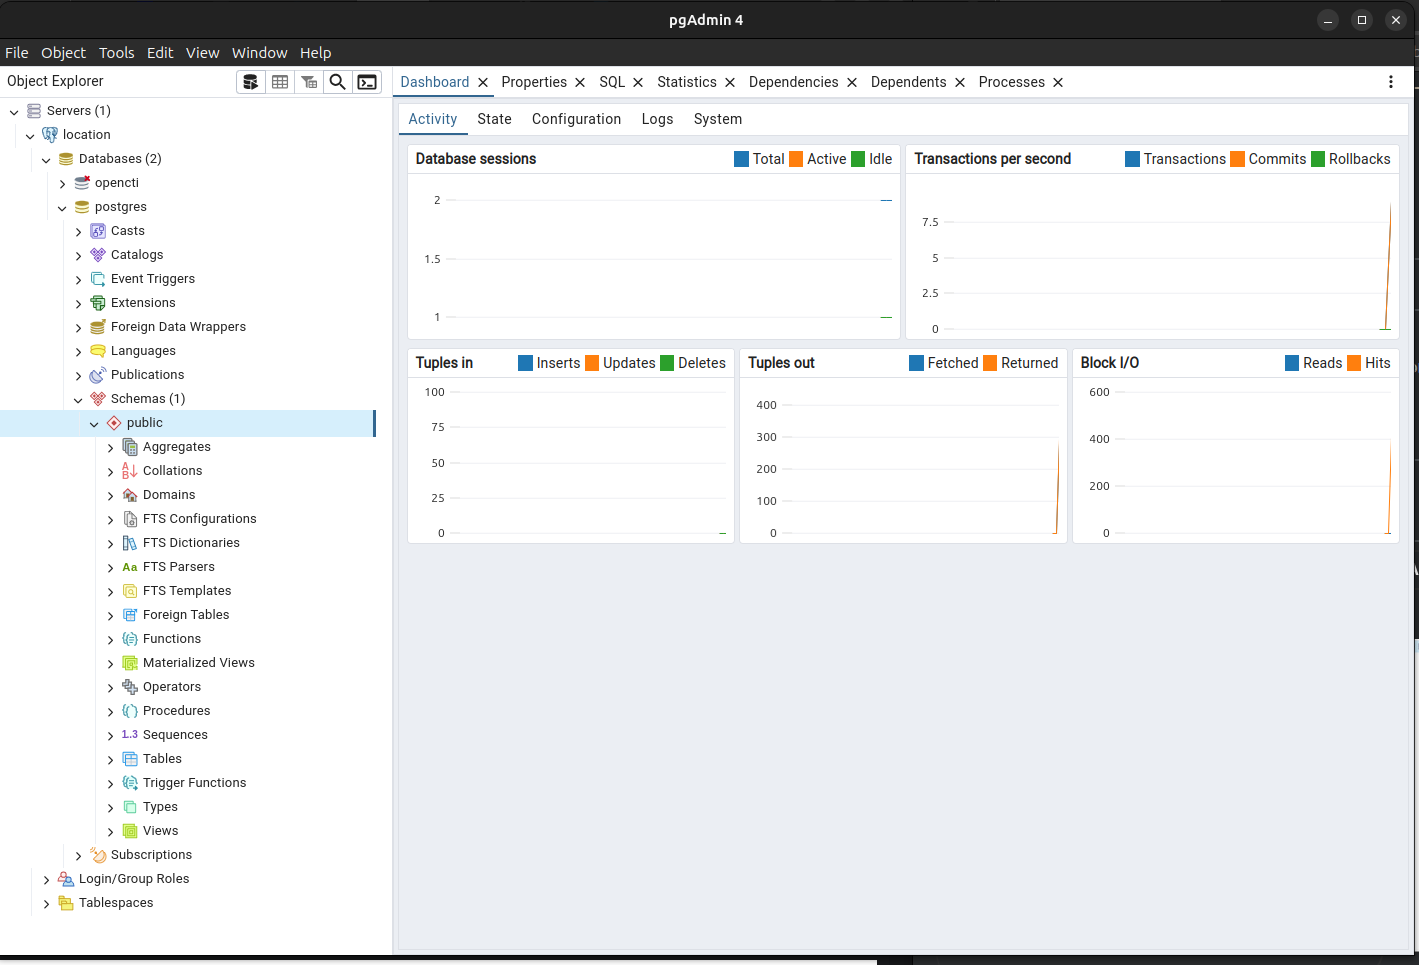Viewport: 1419px width, 965px height.
Task: Select the Functions tree item
Action: point(171,639)
